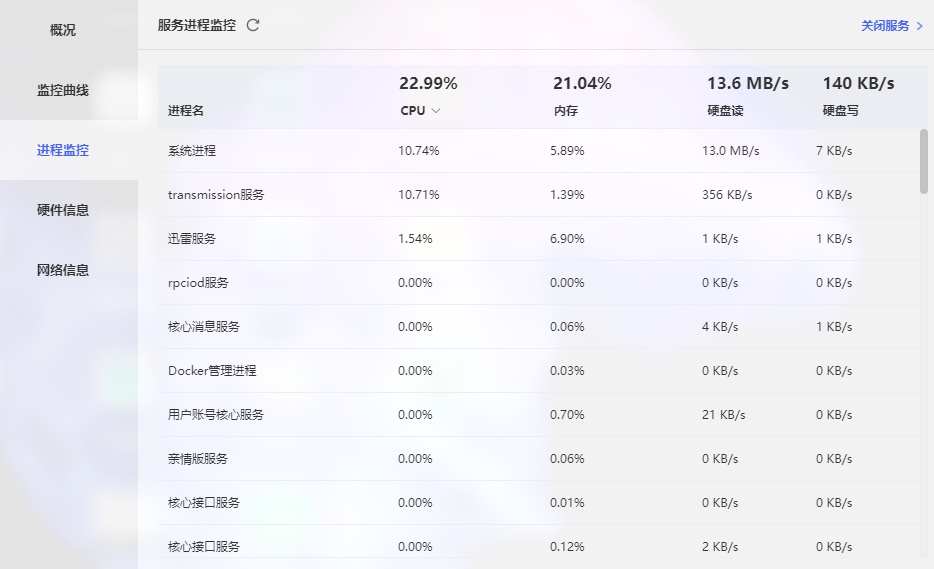The width and height of the screenshot is (934, 569).
Task: Select the rpciod服务 row
Action: (198, 283)
